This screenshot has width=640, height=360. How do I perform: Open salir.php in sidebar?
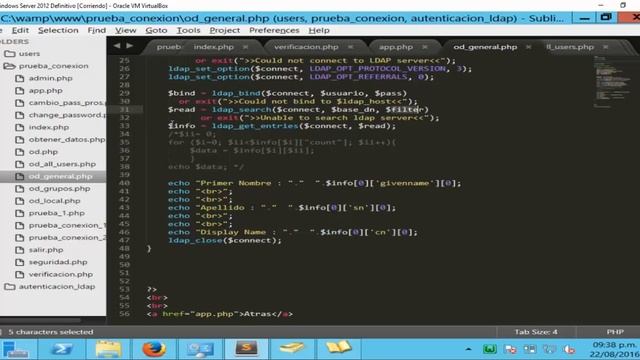[46, 249]
